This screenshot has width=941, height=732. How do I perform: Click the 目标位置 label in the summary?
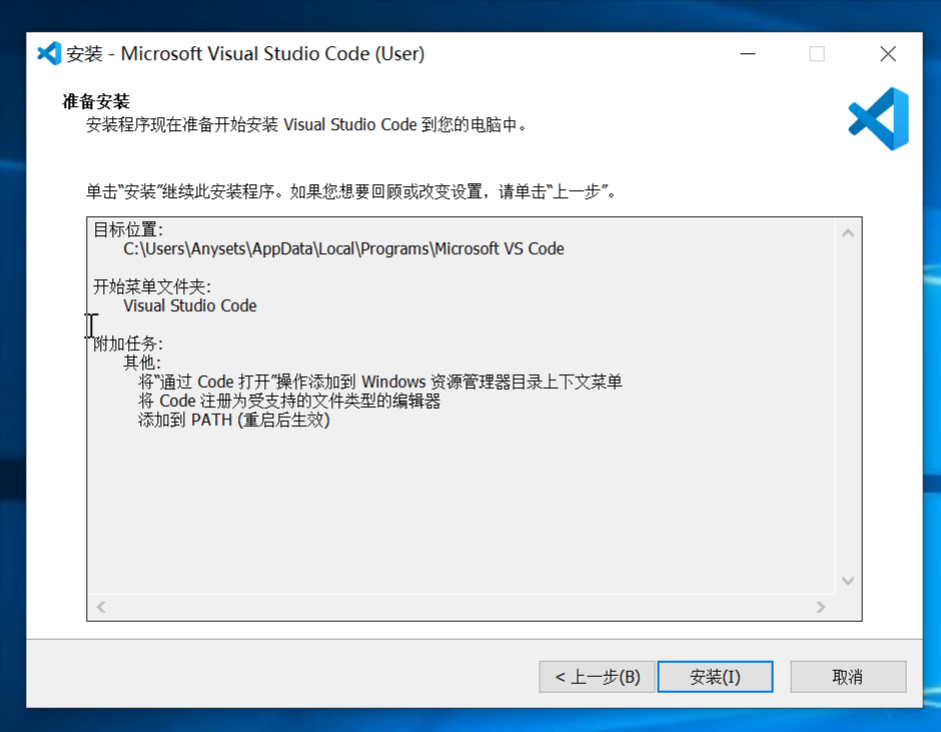pos(128,230)
